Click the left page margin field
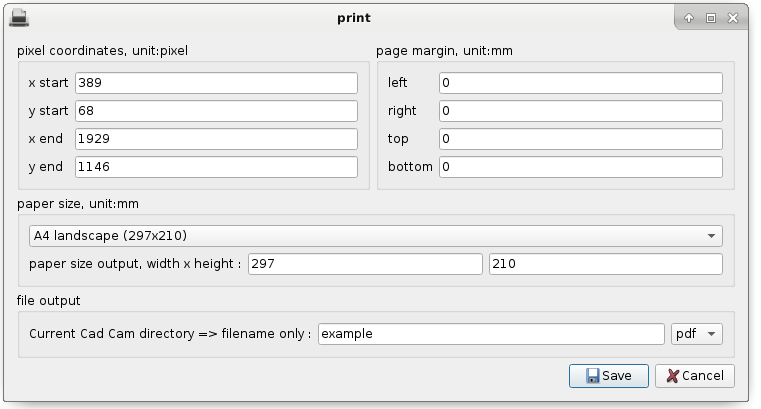Viewport: 761px width, 409px height. click(581, 83)
